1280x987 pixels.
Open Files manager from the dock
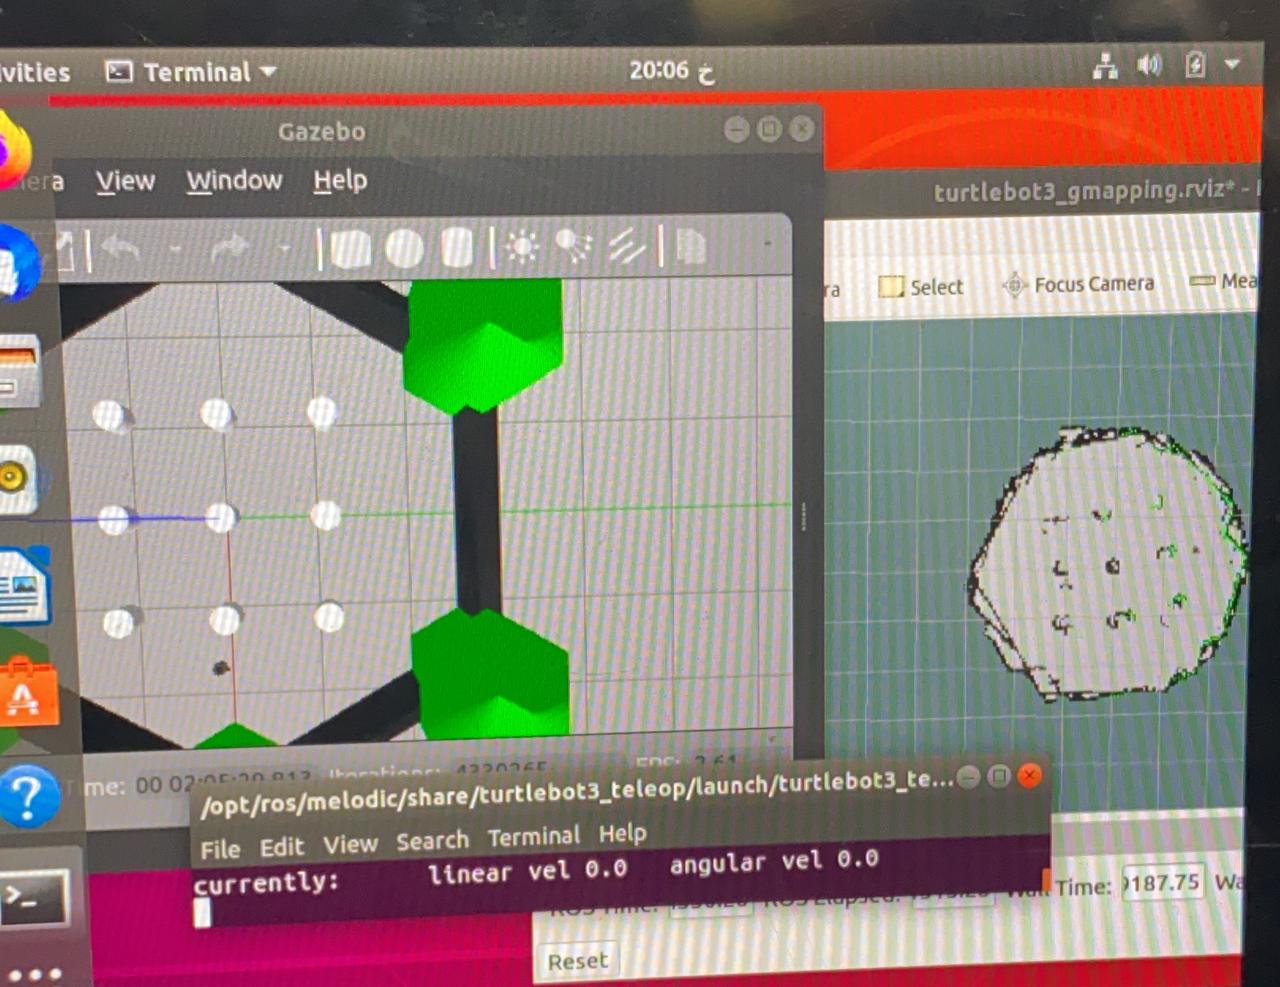20,372
